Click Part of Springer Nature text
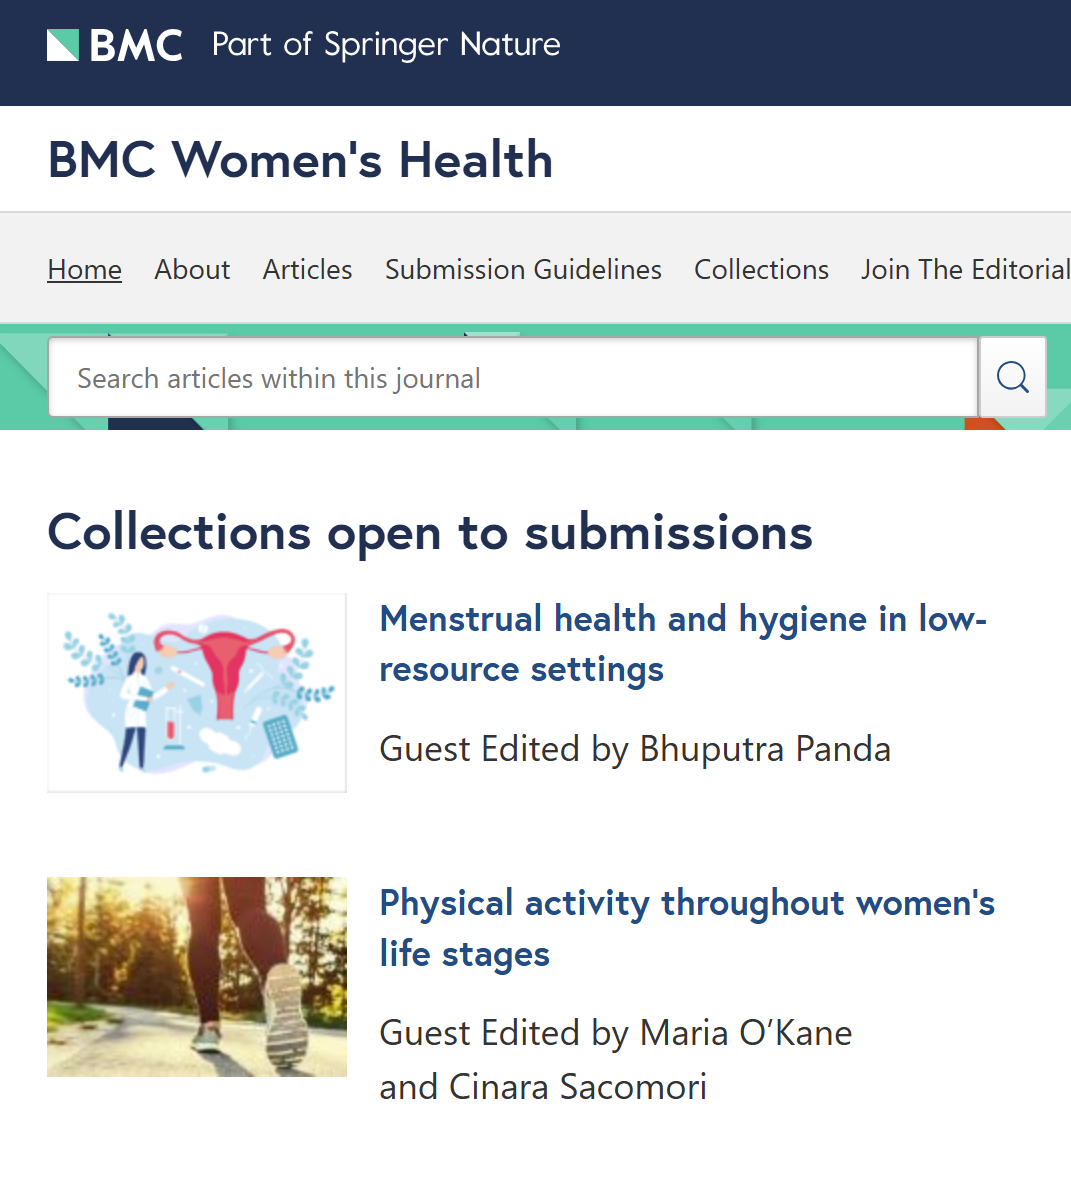 coord(386,45)
